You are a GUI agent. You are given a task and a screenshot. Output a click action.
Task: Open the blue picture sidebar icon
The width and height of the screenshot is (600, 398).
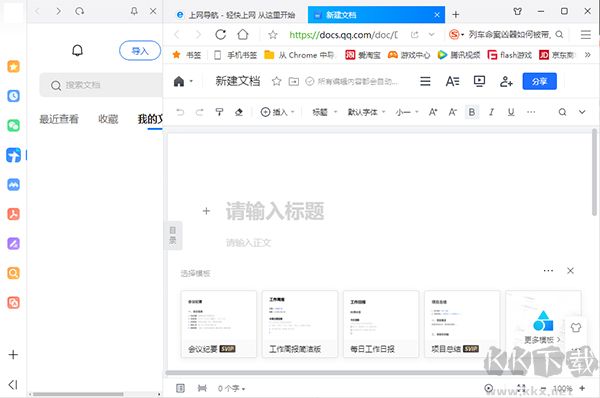click(13, 184)
